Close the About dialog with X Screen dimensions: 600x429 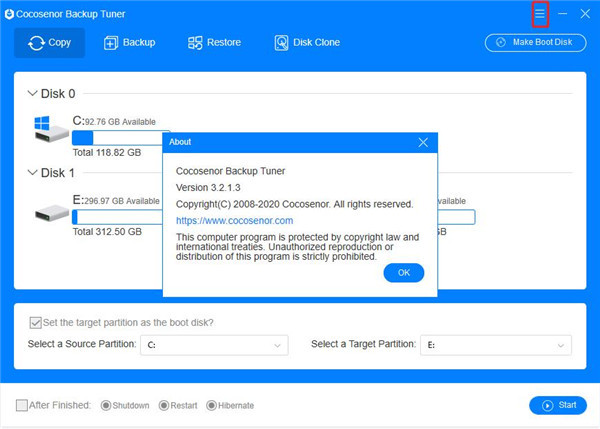423,142
